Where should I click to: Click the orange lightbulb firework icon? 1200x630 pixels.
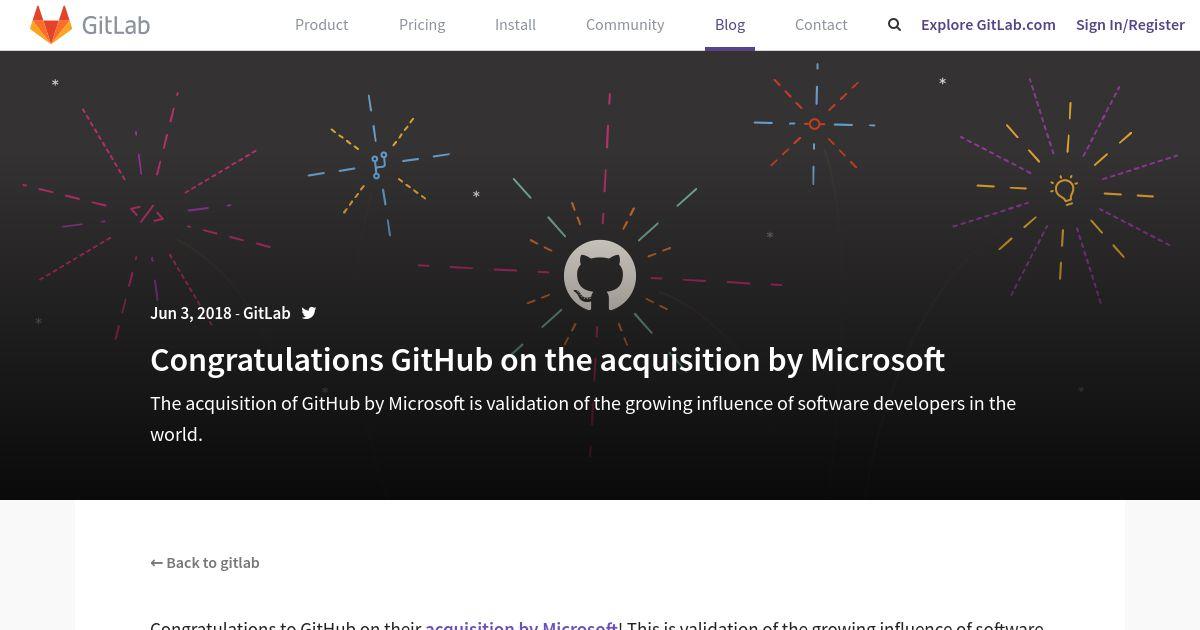pos(1065,189)
